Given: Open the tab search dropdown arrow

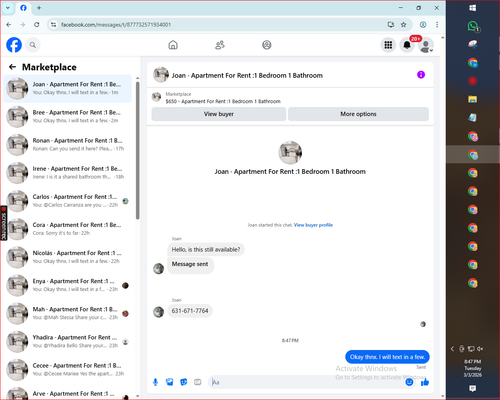Looking at the screenshot, I should tap(8, 8).
